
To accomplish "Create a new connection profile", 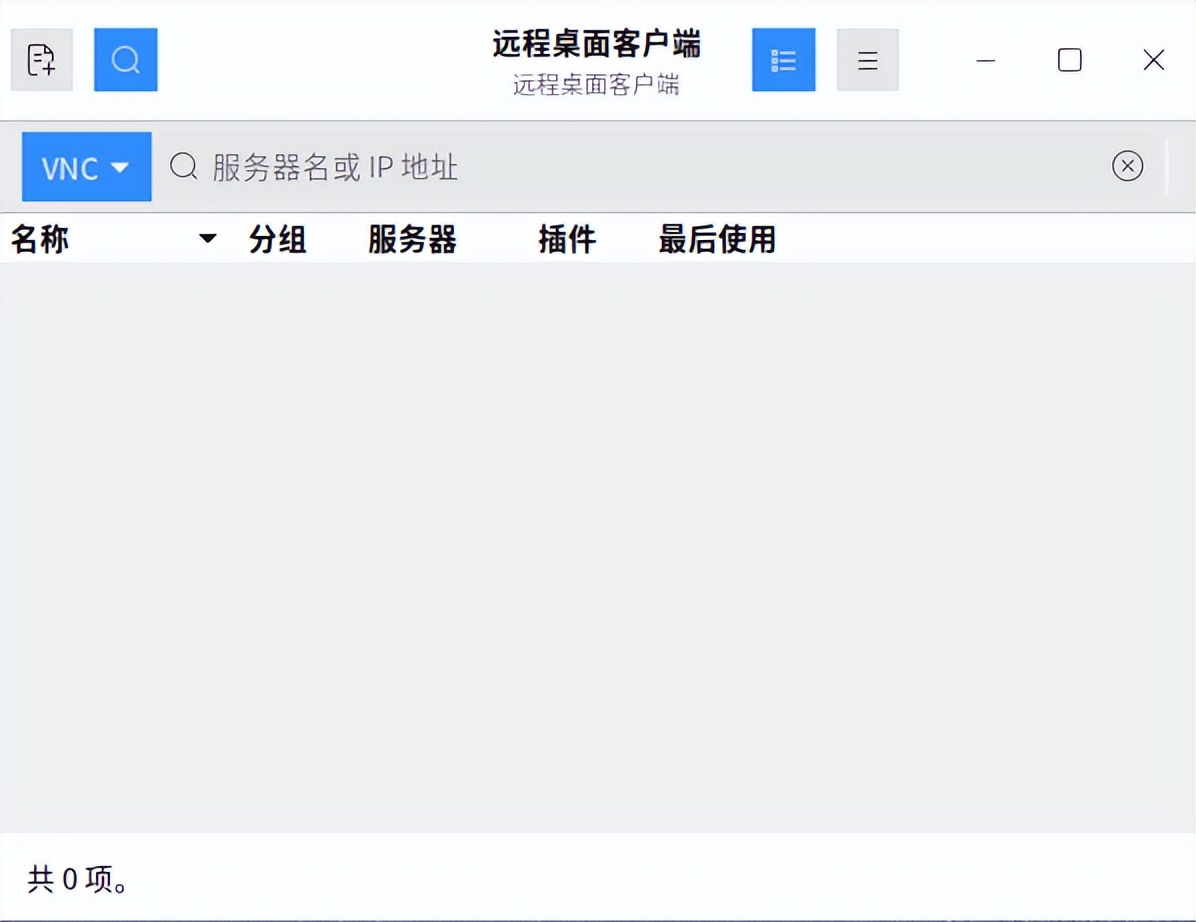I will coord(41,60).
